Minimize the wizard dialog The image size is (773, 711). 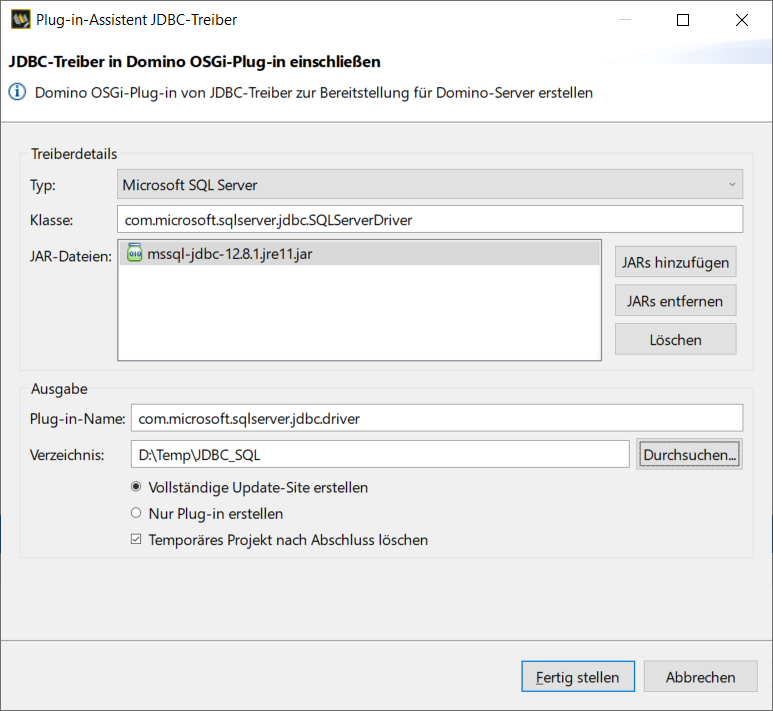[625, 20]
